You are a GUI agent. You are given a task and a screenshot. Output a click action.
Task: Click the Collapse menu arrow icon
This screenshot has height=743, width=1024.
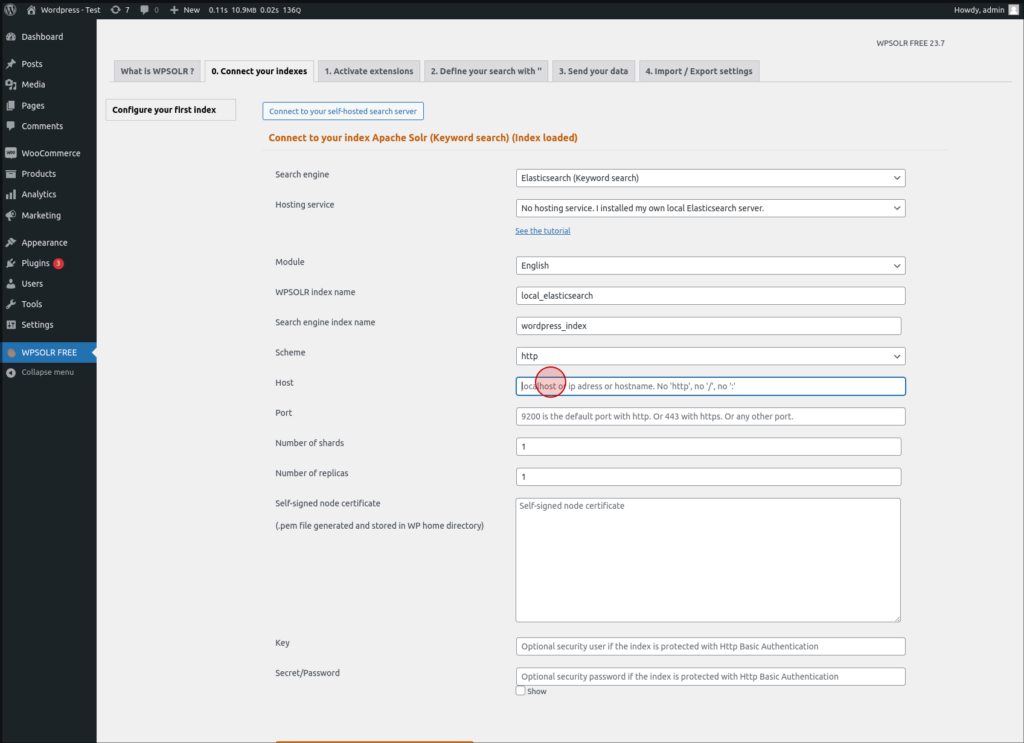10,372
